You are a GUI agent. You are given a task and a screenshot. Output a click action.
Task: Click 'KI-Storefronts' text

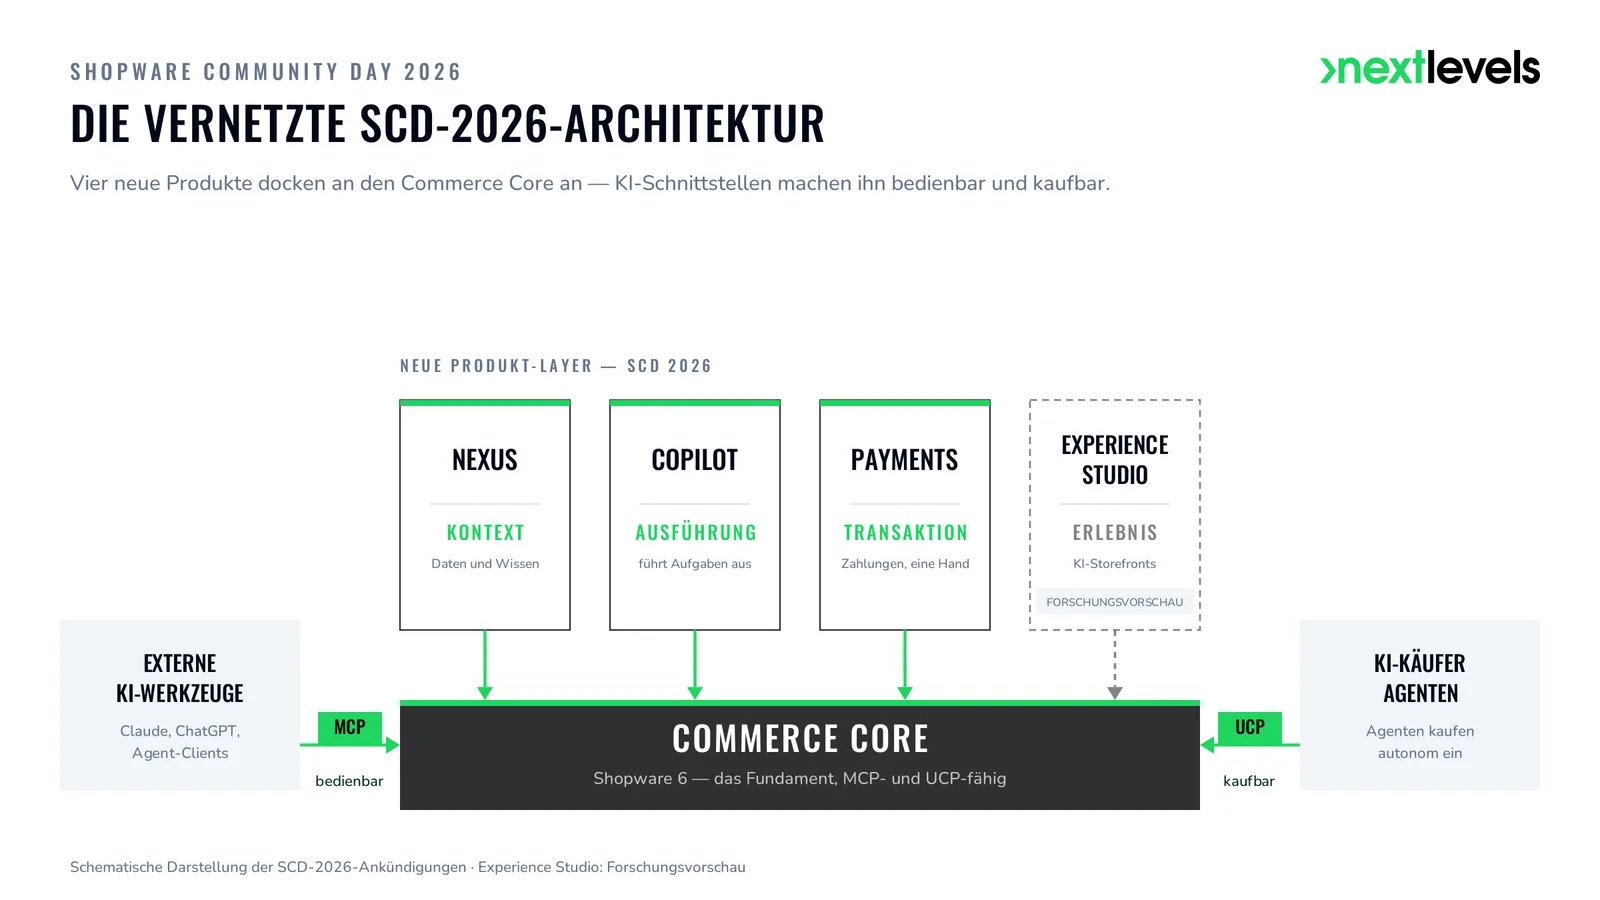click(1115, 564)
